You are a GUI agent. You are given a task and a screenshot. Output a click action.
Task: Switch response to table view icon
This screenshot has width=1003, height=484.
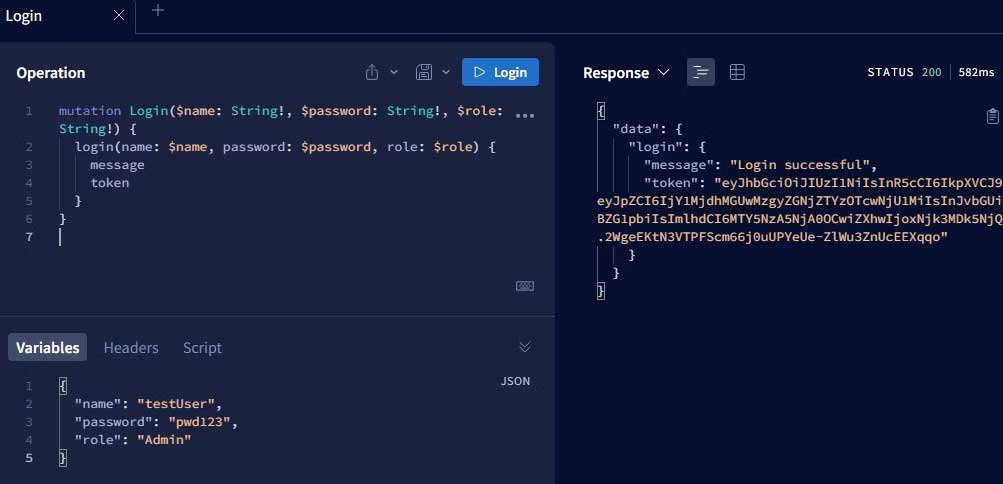click(x=737, y=72)
